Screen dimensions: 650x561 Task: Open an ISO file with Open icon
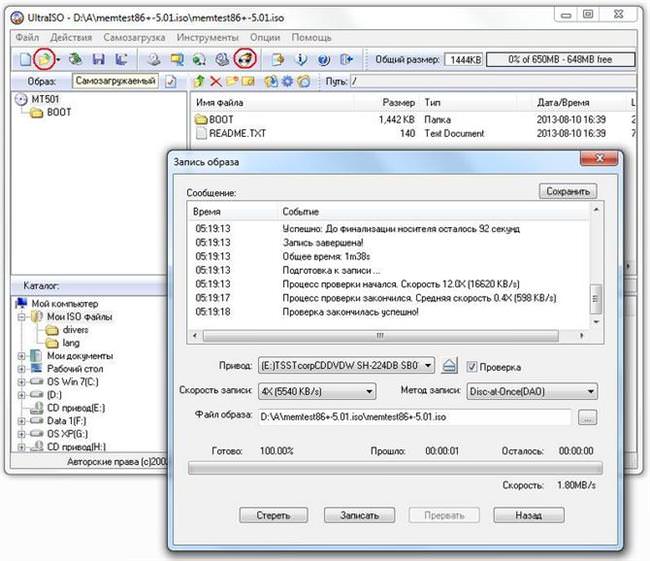44,59
